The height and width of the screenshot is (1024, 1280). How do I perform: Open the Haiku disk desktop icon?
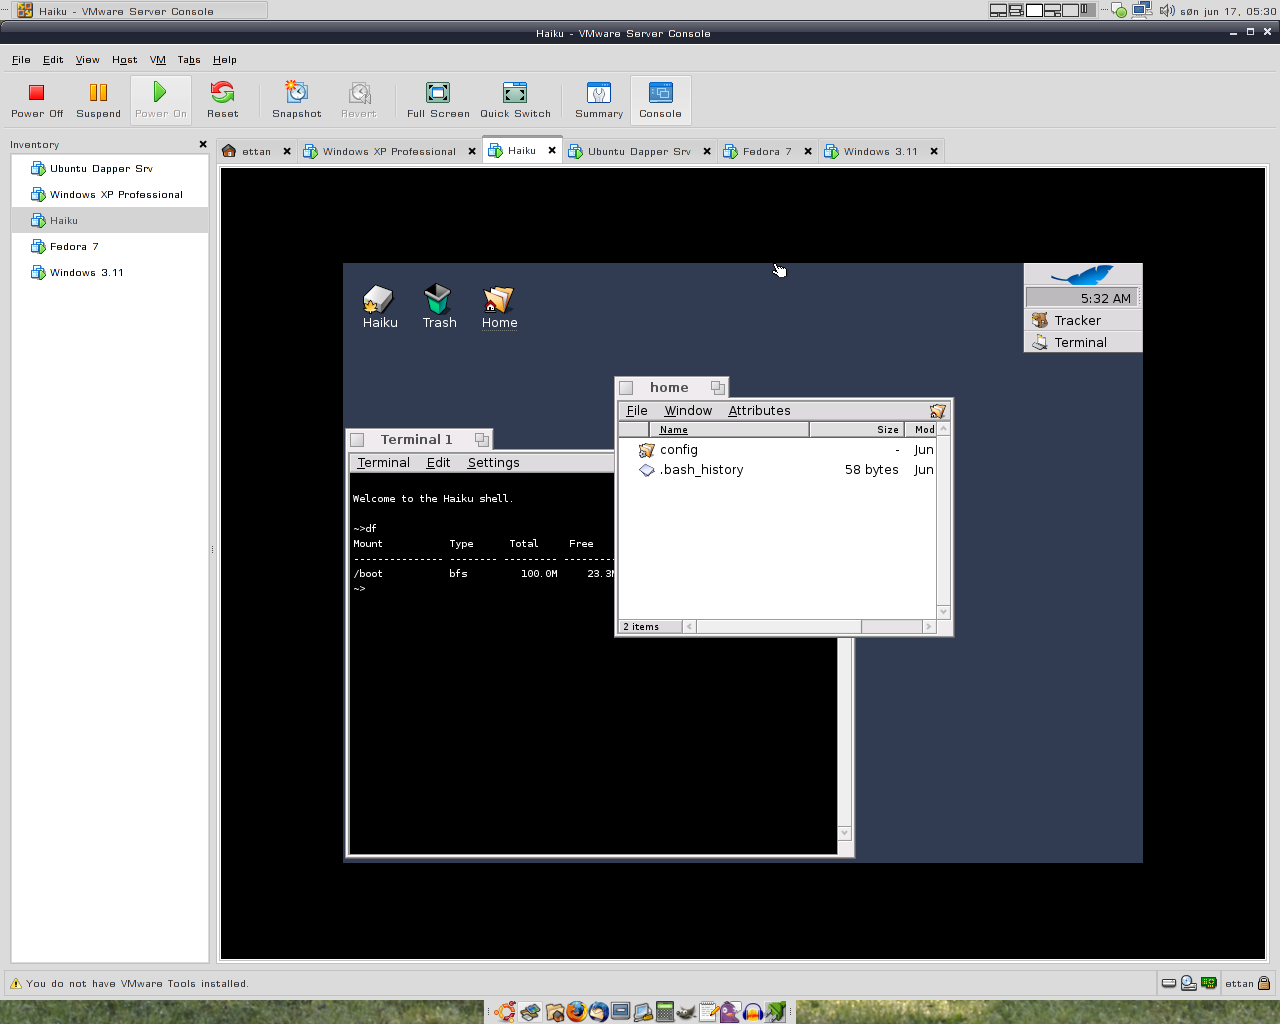(x=380, y=307)
